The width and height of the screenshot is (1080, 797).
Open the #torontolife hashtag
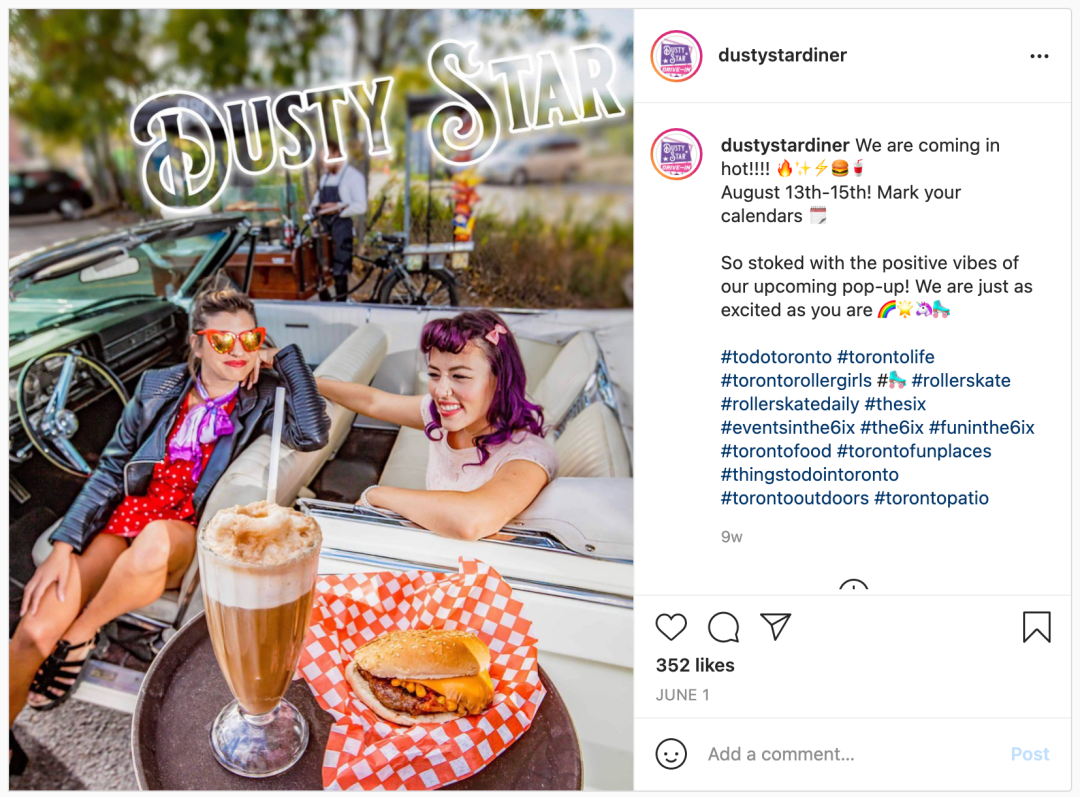(886, 357)
